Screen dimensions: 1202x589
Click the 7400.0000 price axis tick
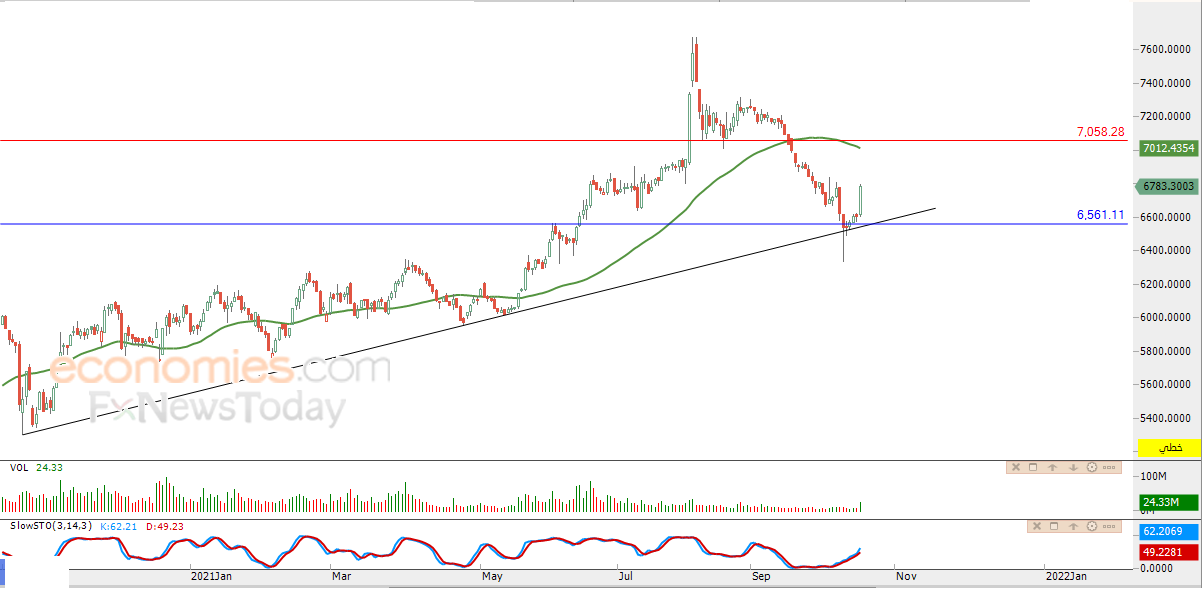coord(1164,83)
